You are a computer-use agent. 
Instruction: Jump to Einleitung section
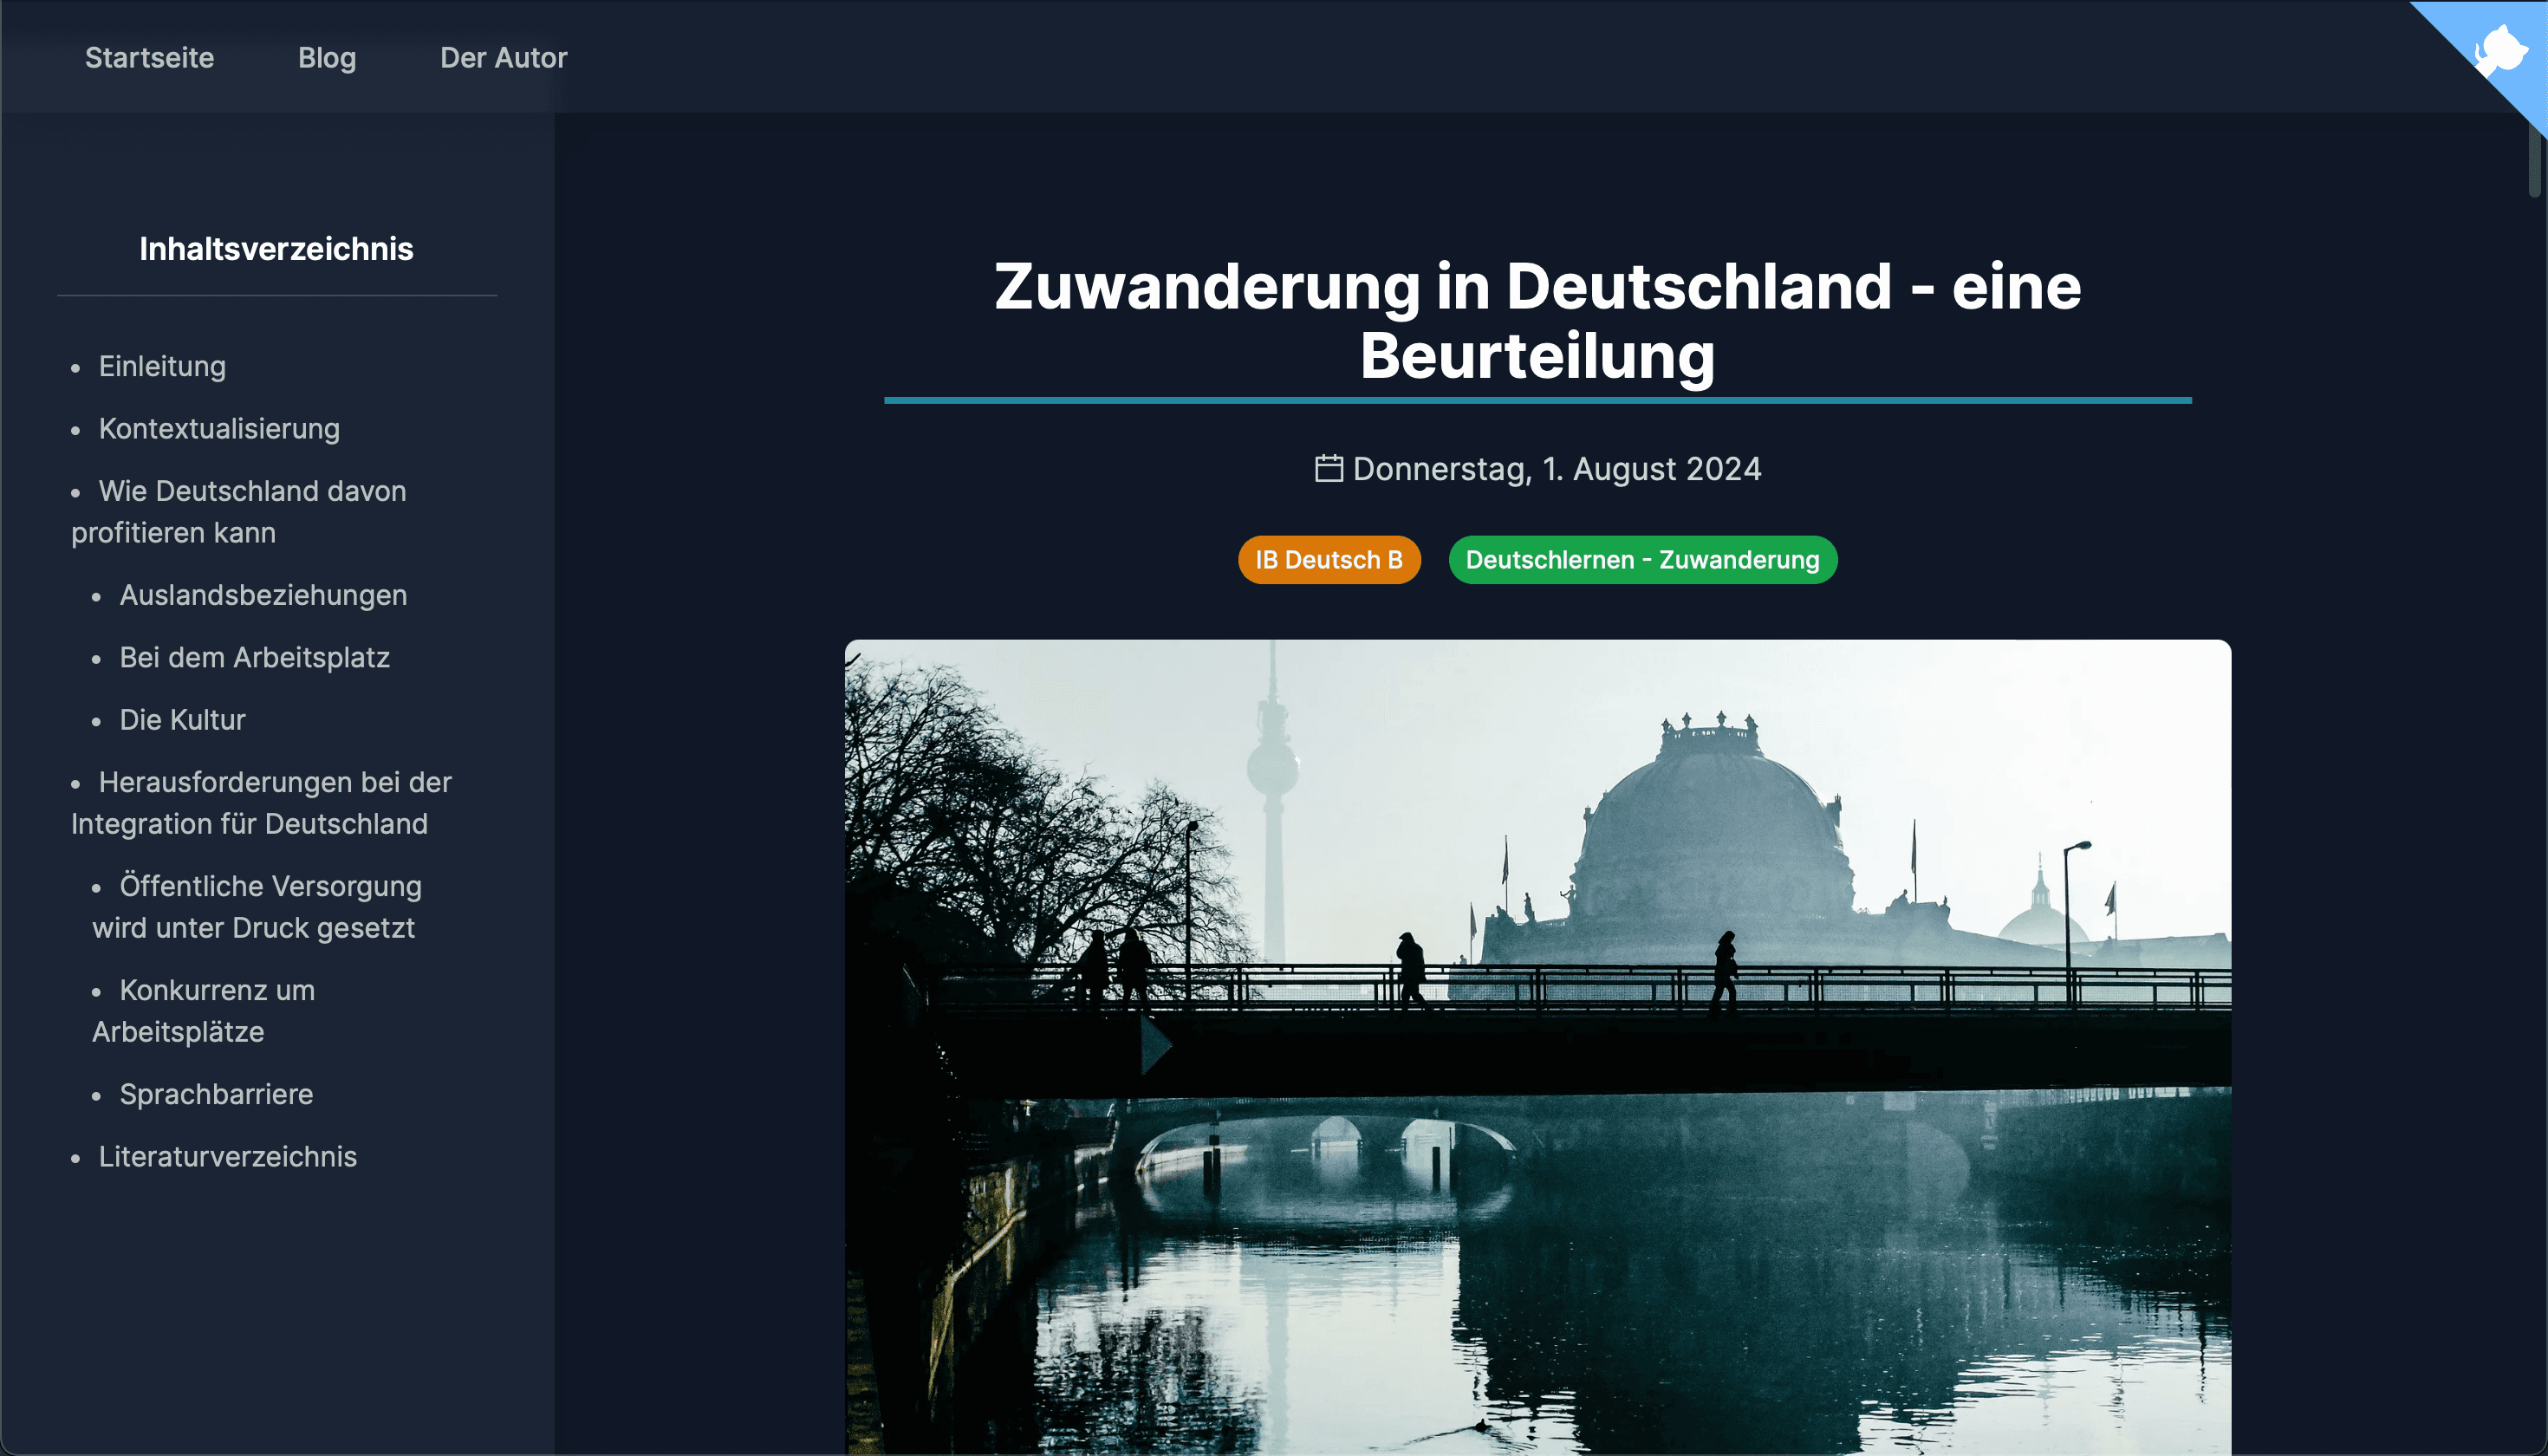click(x=162, y=366)
